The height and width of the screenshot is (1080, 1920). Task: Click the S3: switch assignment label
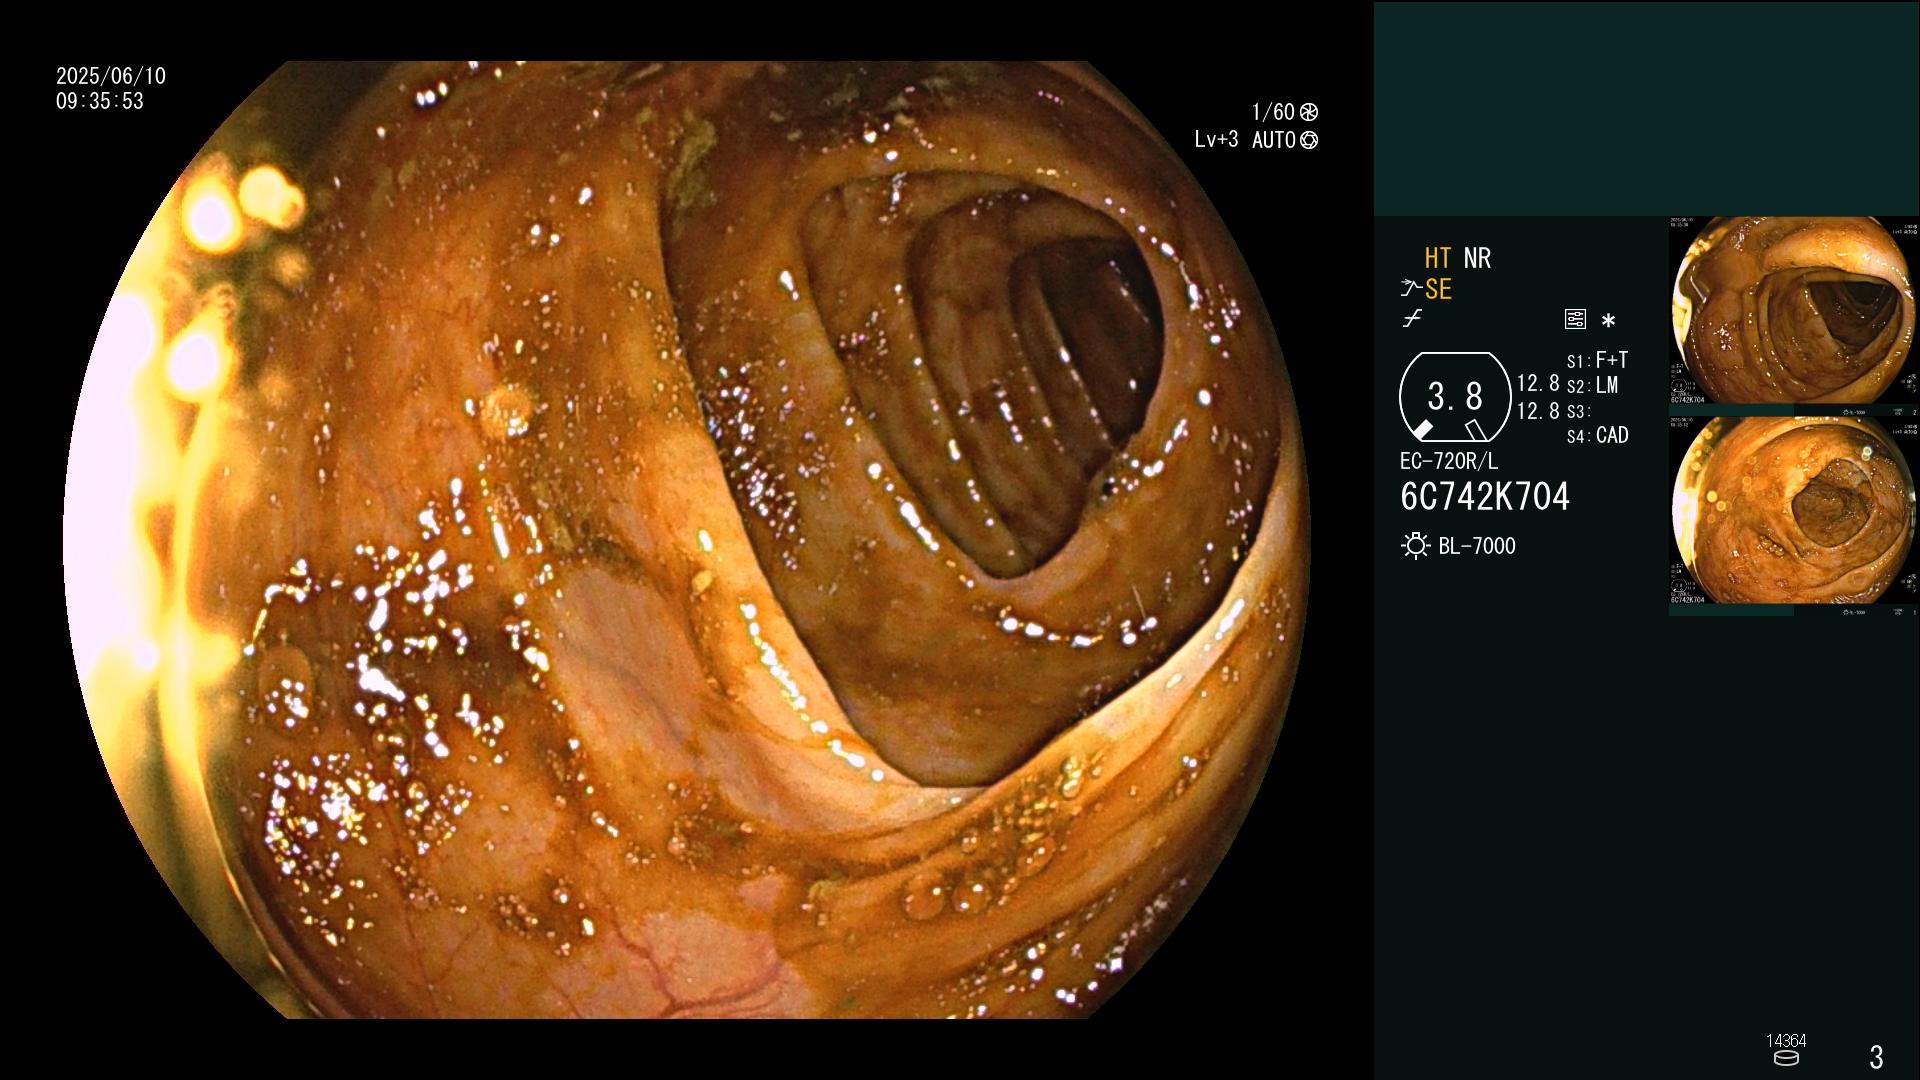pos(1578,412)
